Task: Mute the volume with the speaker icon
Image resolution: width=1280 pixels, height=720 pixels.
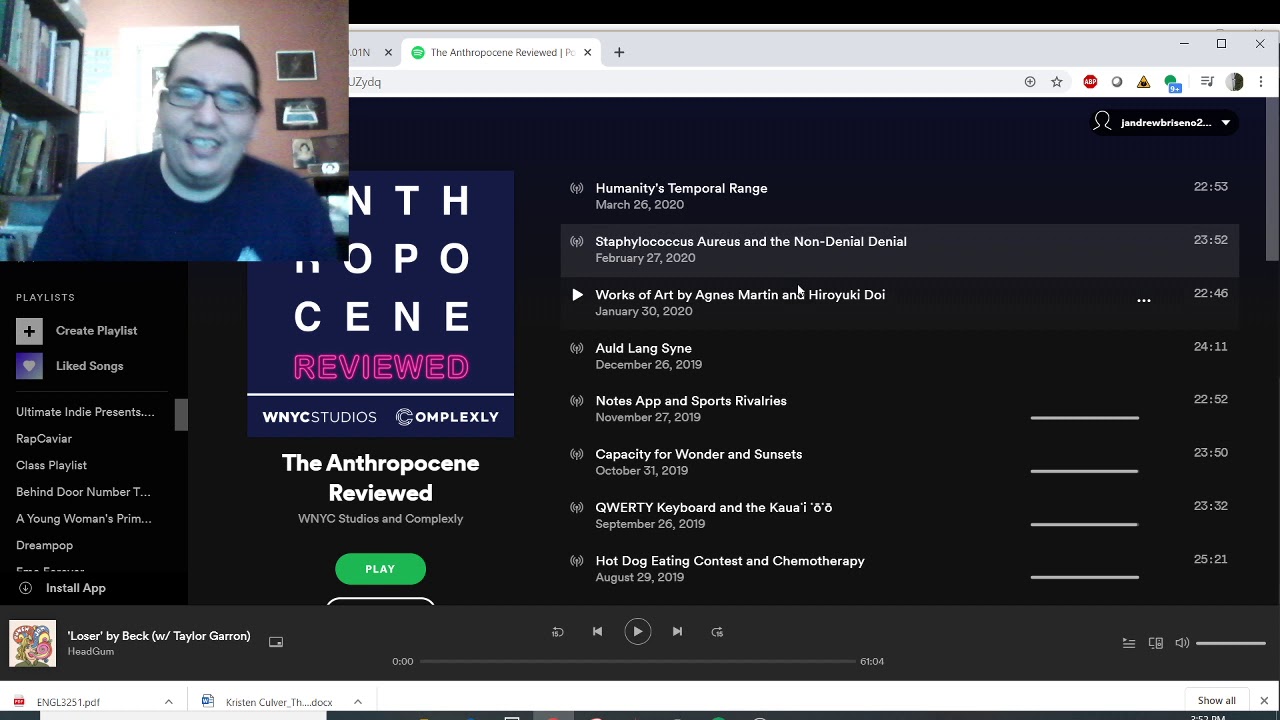Action: [1182, 643]
